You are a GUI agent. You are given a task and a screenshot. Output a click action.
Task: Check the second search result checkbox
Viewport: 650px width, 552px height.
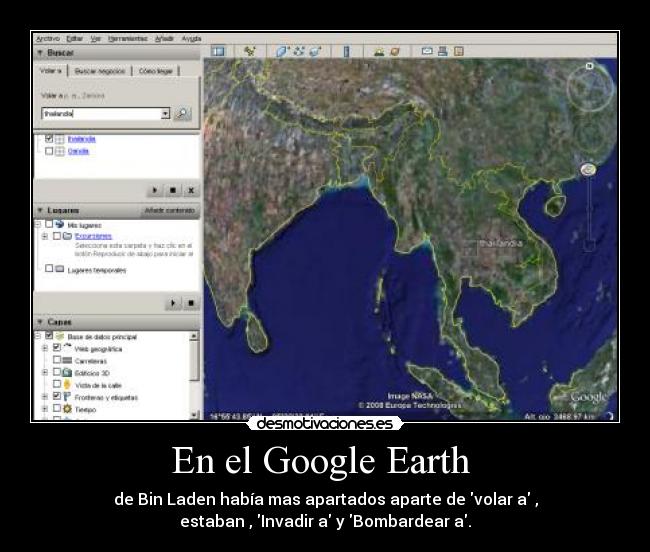(x=49, y=151)
